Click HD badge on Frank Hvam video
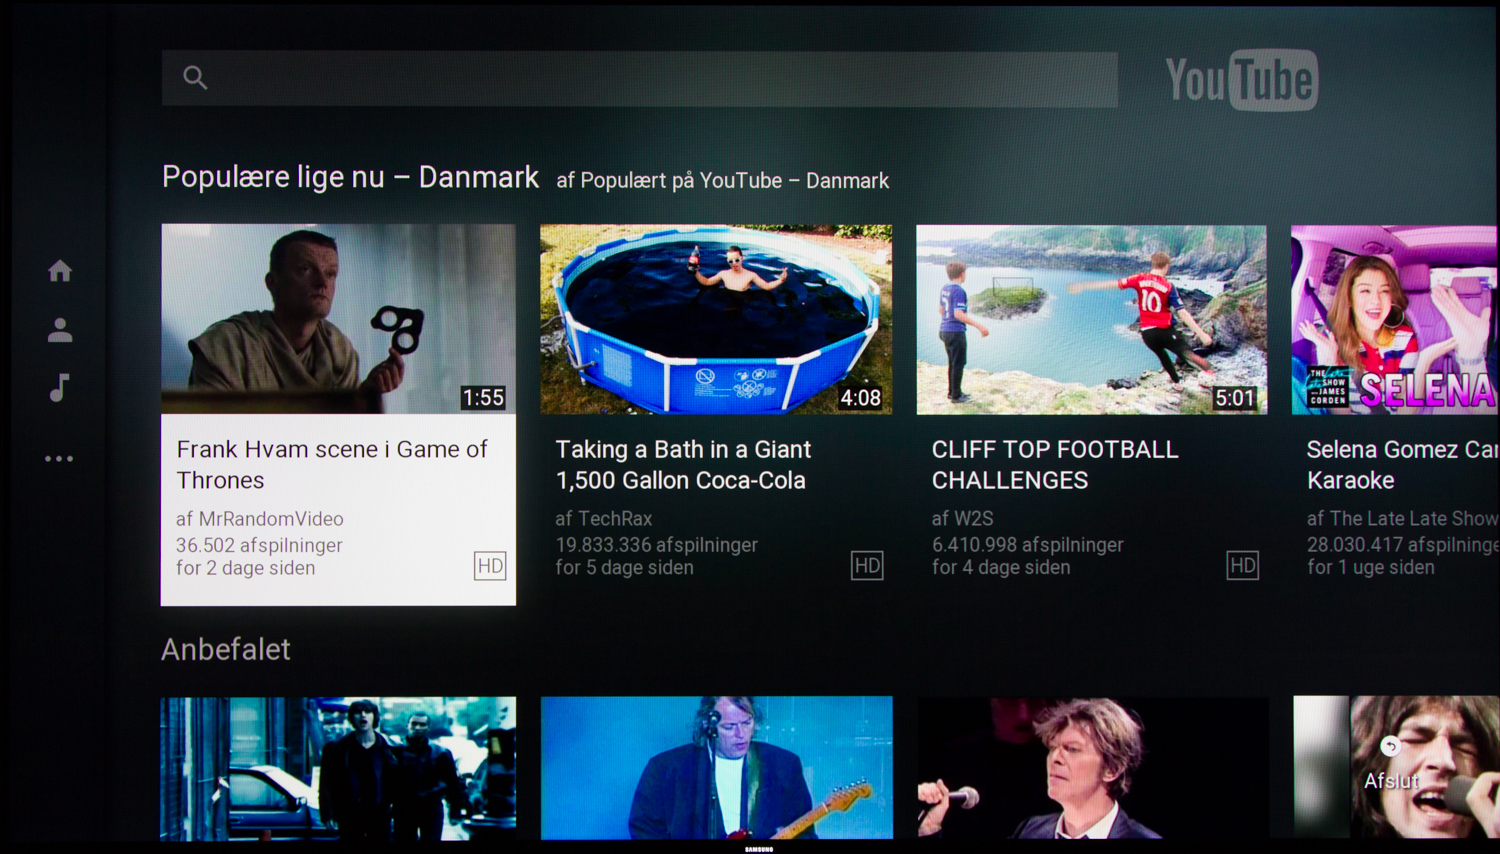 [490, 566]
